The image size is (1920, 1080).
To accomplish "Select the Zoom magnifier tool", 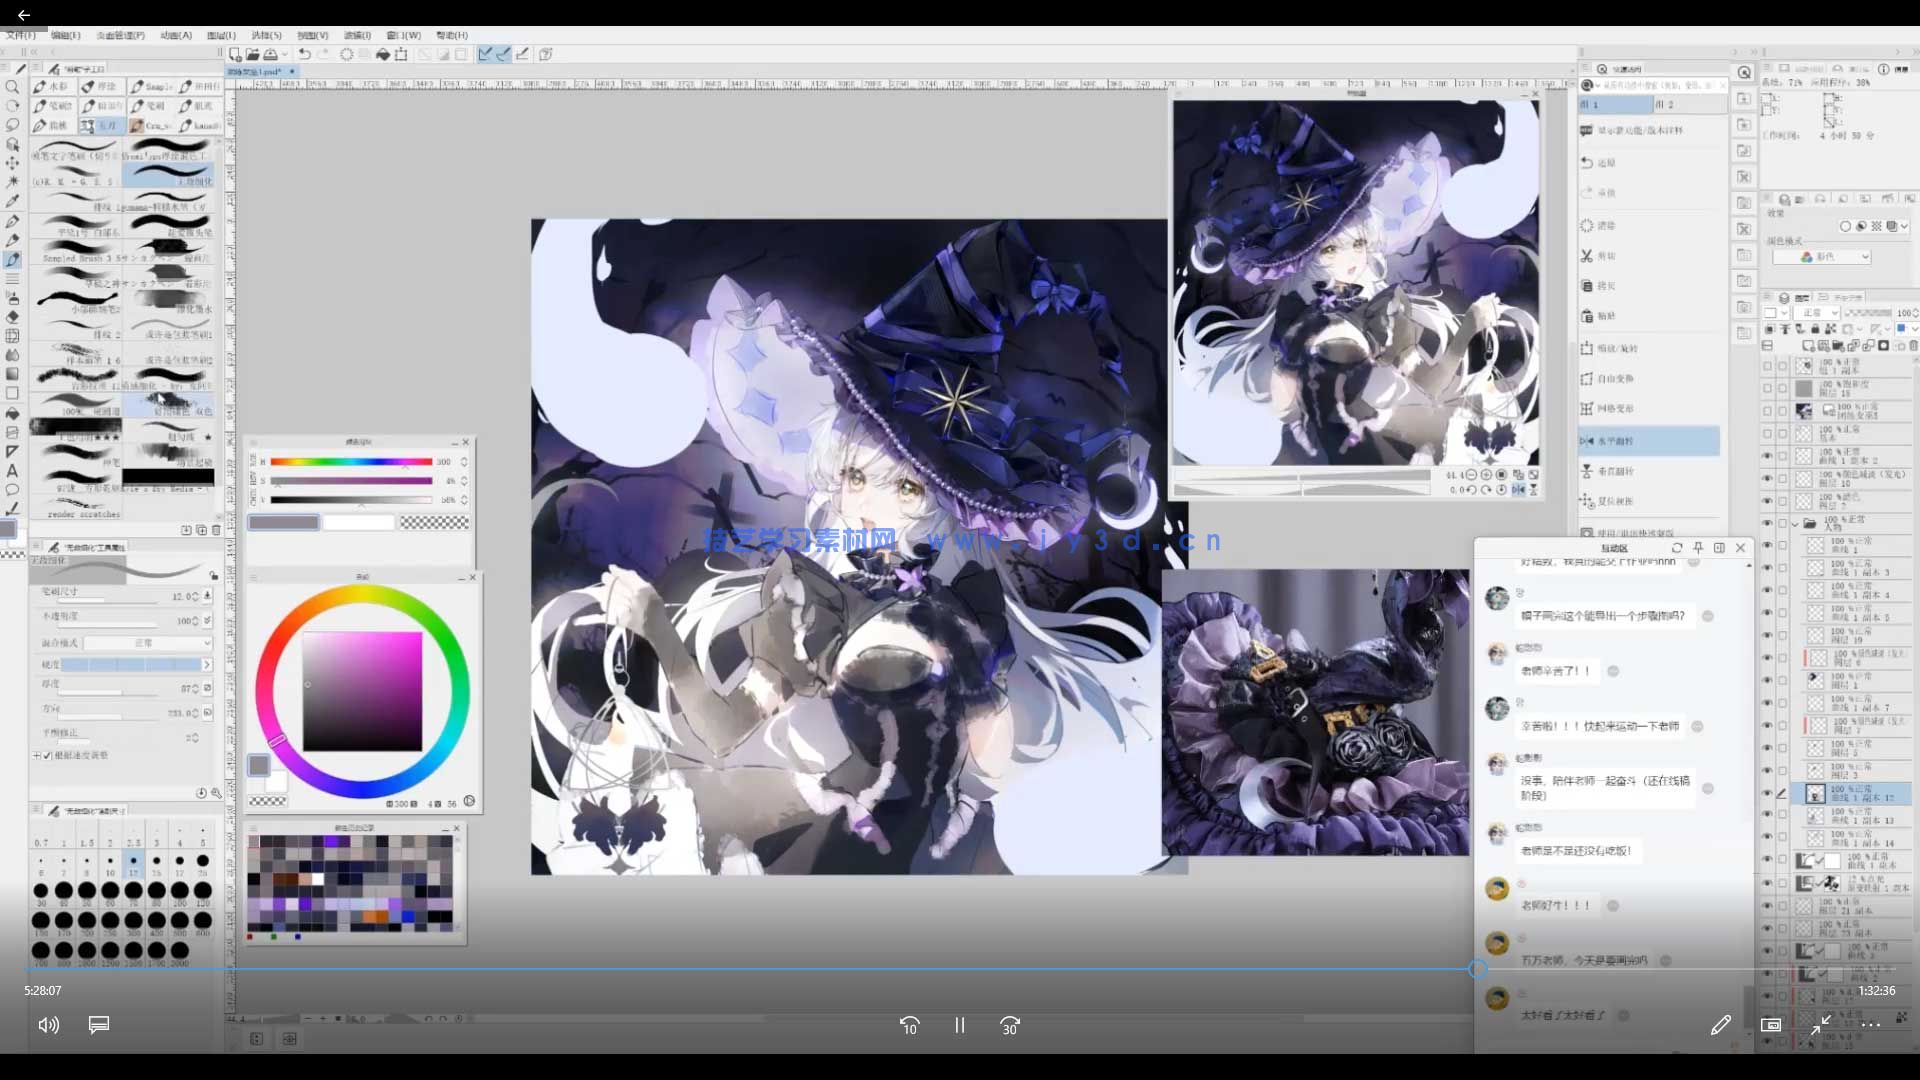I will pyautogui.click(x=12, y=87).
